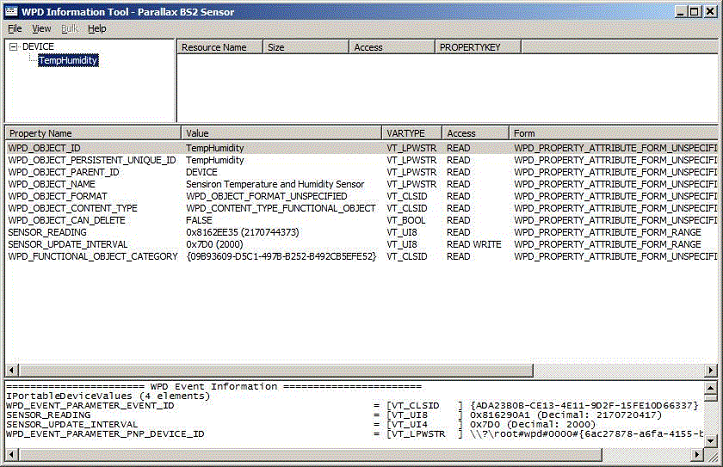
Task: Click the Value column header
Action: click(x=281, y=133)
